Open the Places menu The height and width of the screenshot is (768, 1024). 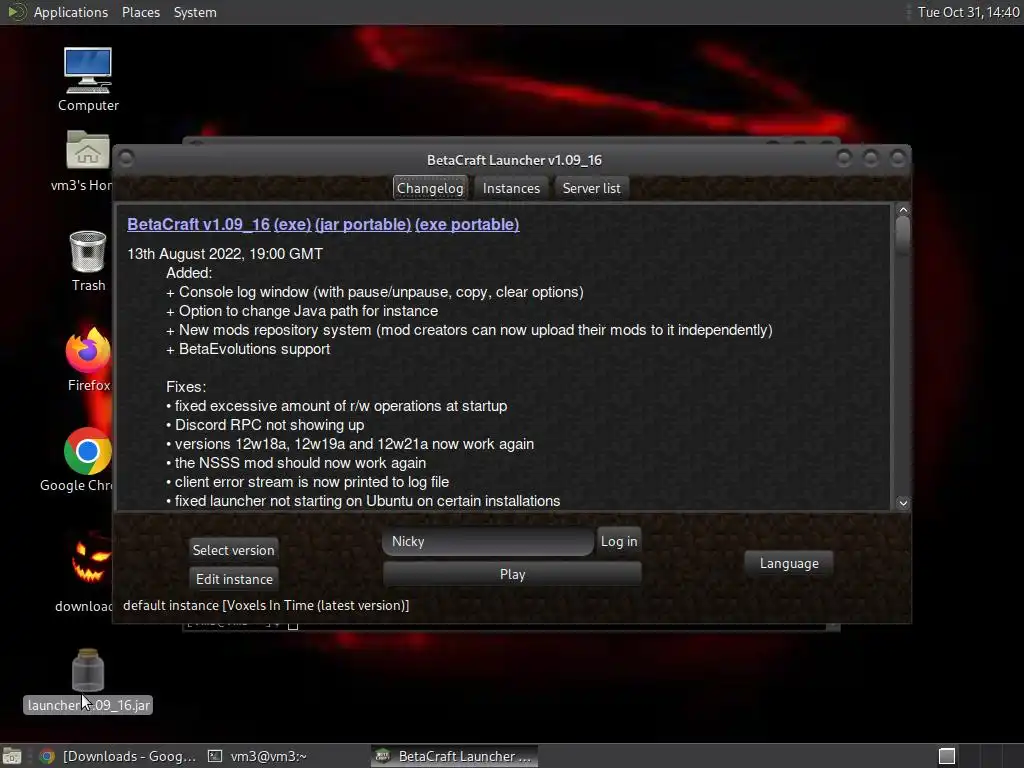tap(141, 12)
